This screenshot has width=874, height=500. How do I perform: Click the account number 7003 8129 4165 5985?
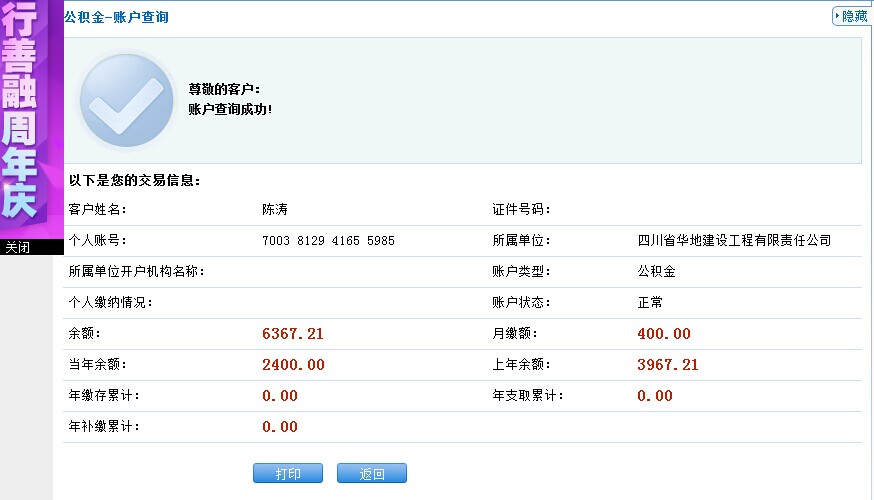pyautogui.click(x=328, y=241)
